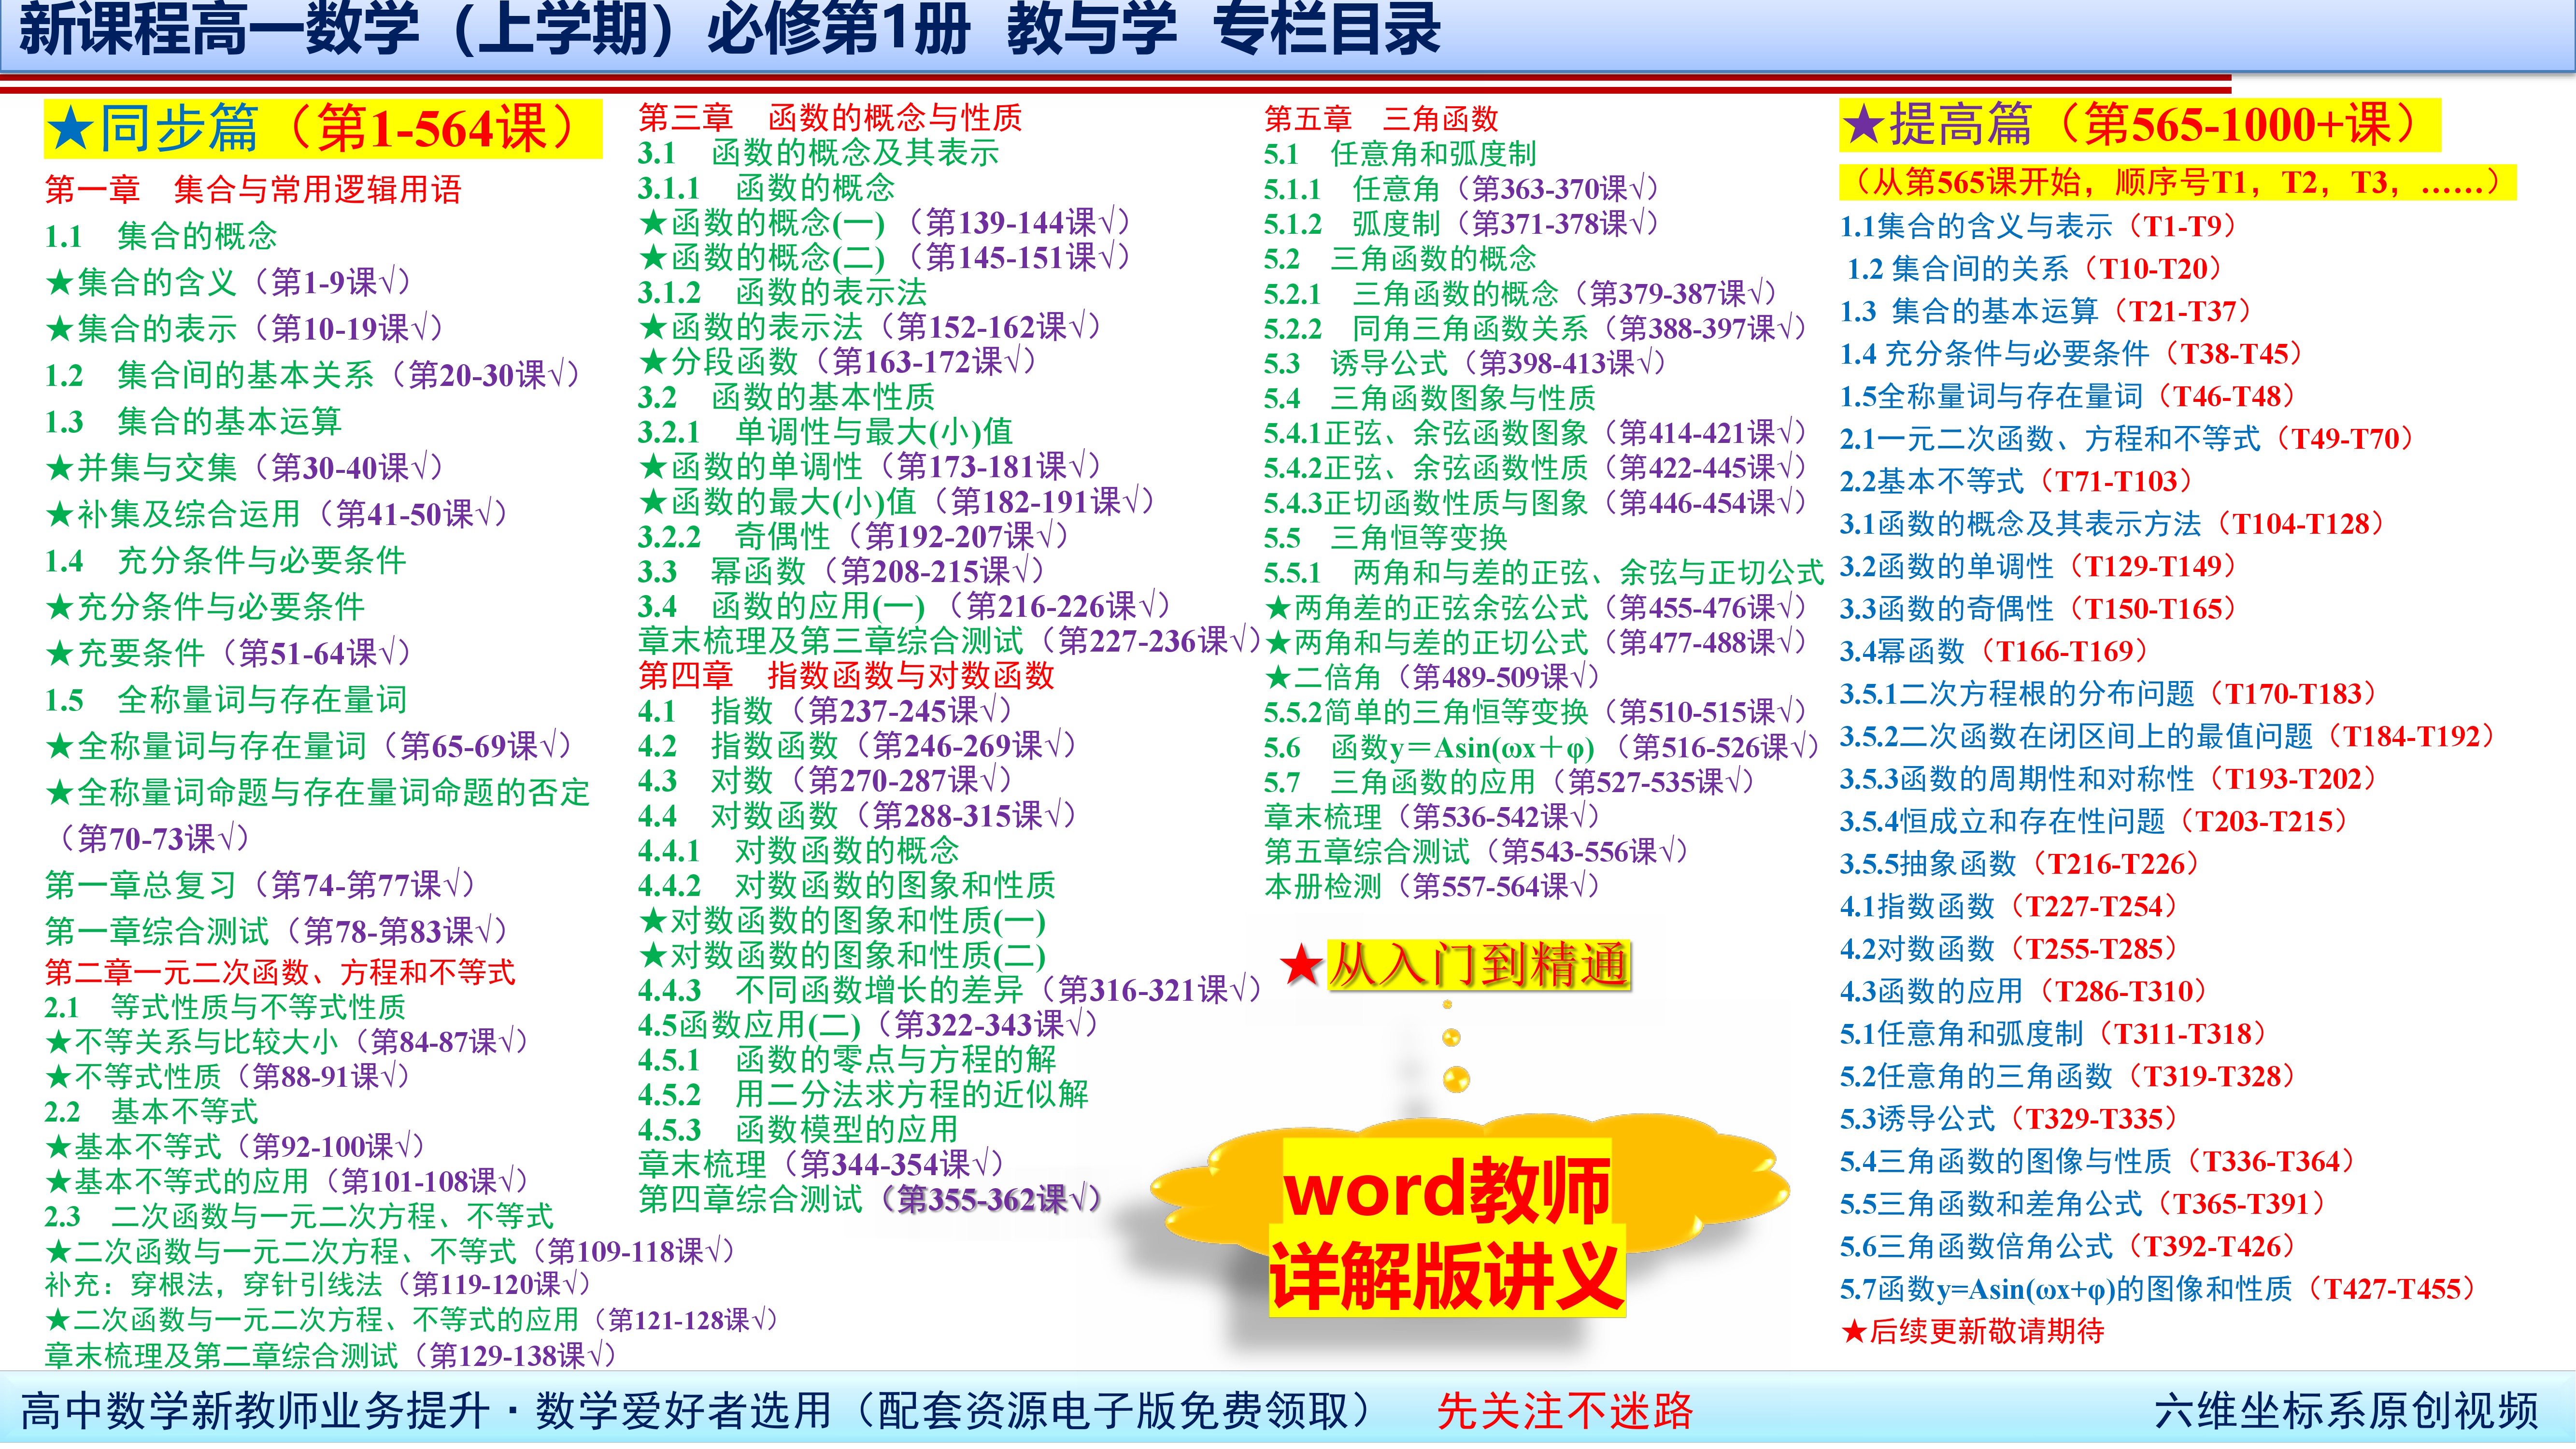Select ★不等式性质 (第88-91课√)
This screenshot has width=2576, height=1449.
click(228, 1077)
